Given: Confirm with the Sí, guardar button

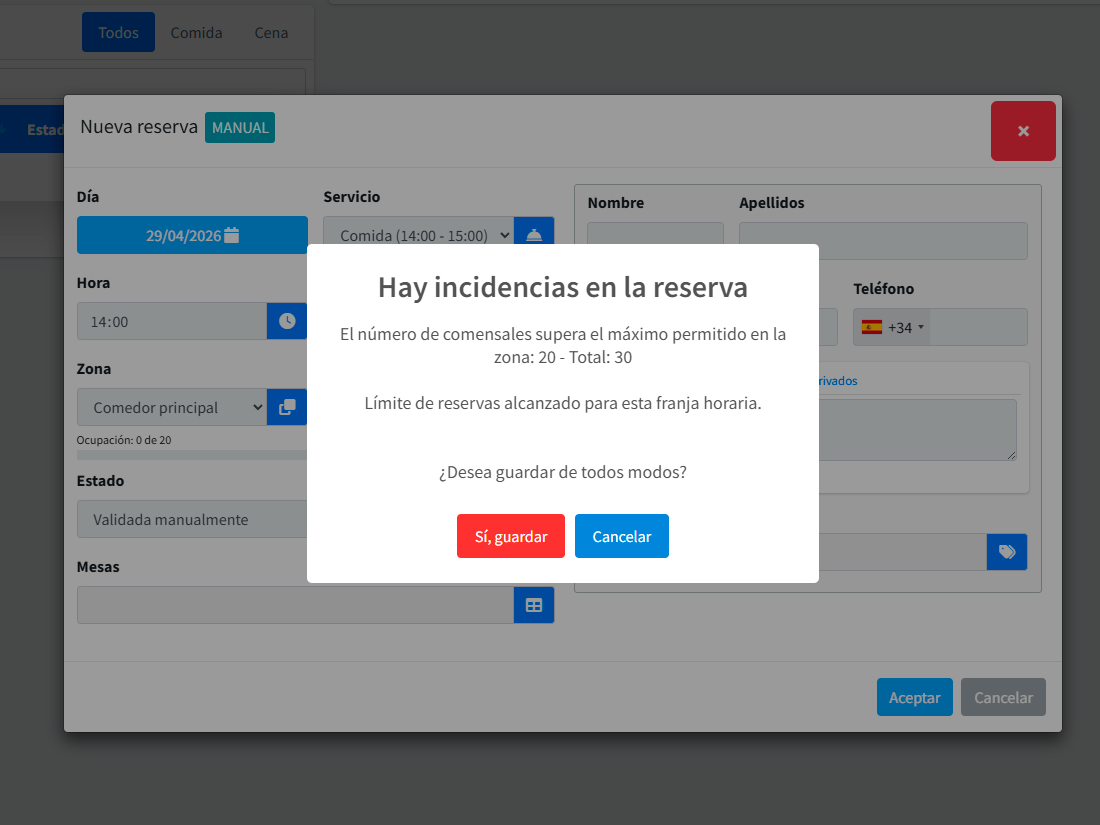Looking at the screenshot, I should (511, 536).
